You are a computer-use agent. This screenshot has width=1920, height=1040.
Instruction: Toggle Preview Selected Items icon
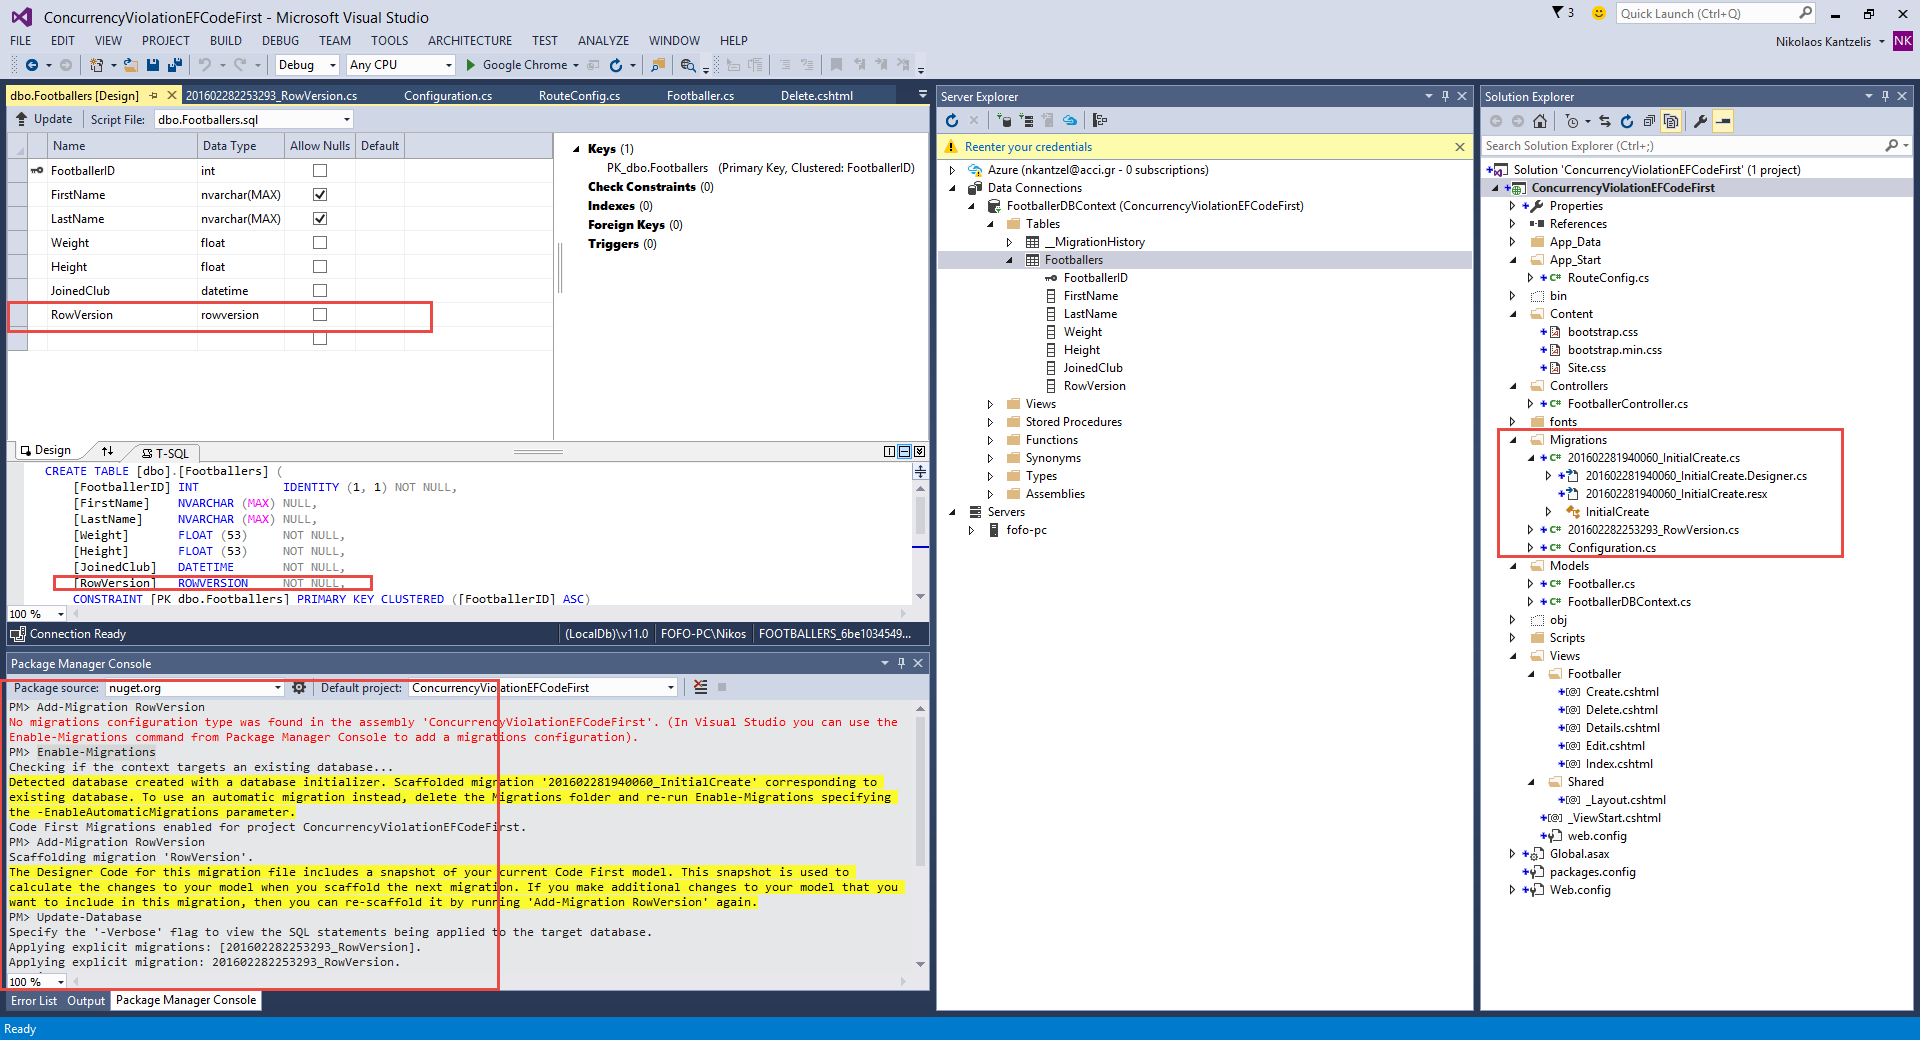(1723, 121)
